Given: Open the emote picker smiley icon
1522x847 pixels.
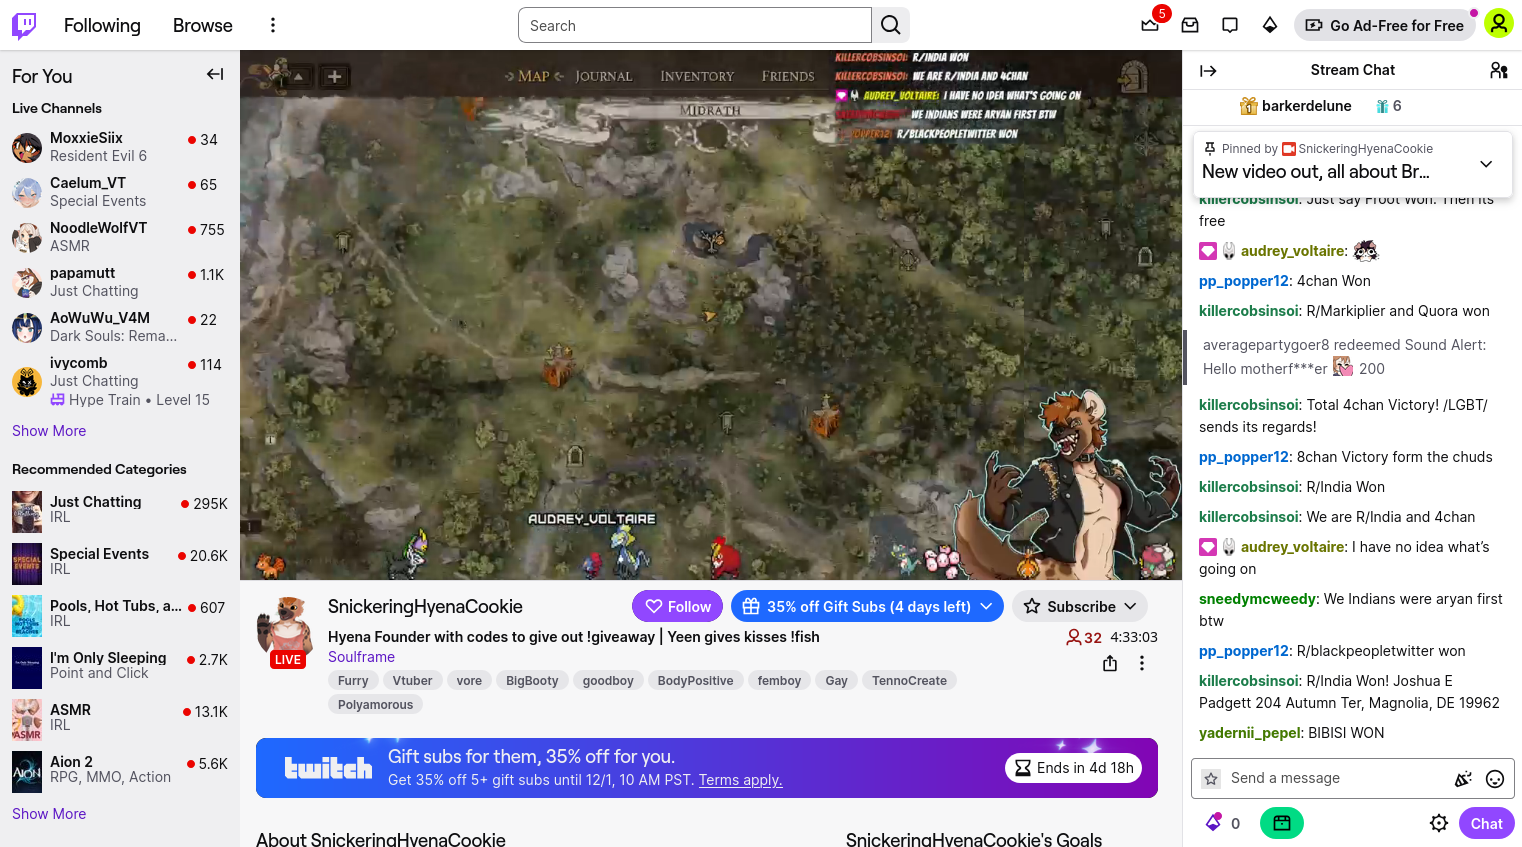Looking at the screenshot, I should (1495, 779).
